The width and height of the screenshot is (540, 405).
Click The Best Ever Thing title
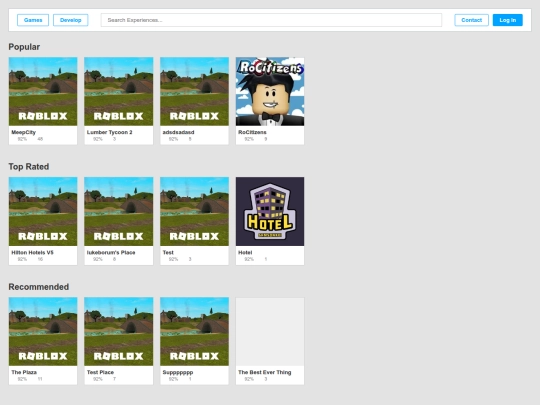264,372
